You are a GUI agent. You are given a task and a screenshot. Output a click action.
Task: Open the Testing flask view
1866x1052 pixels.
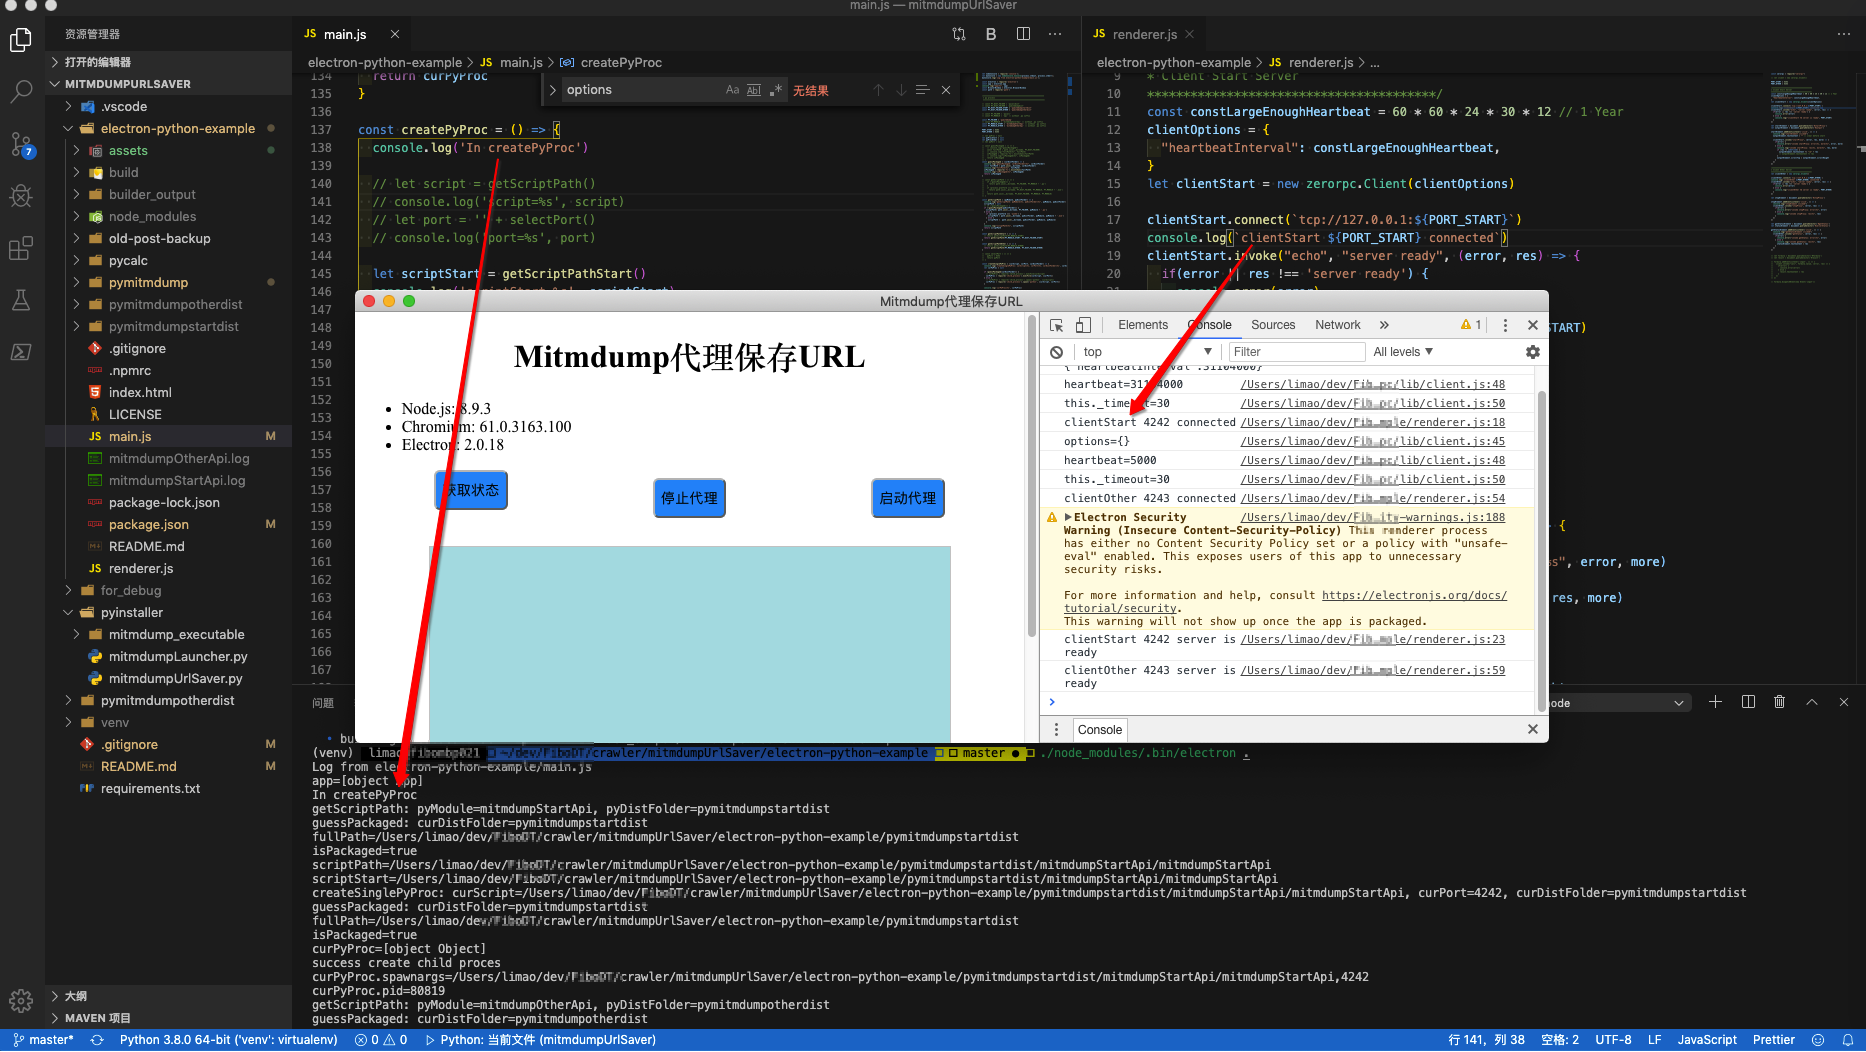21,300
